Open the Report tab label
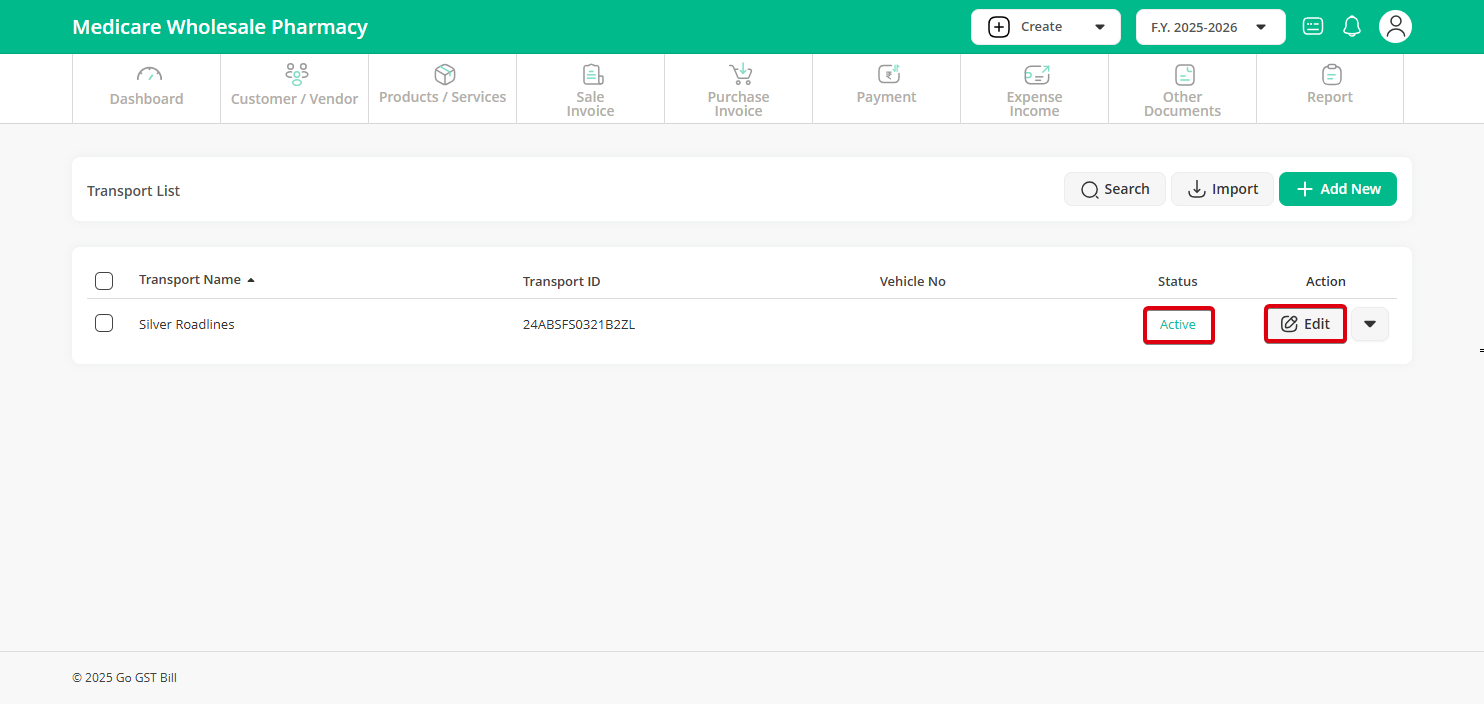The width and height of the screenshot is (1484, 704). pos(1330,97)
